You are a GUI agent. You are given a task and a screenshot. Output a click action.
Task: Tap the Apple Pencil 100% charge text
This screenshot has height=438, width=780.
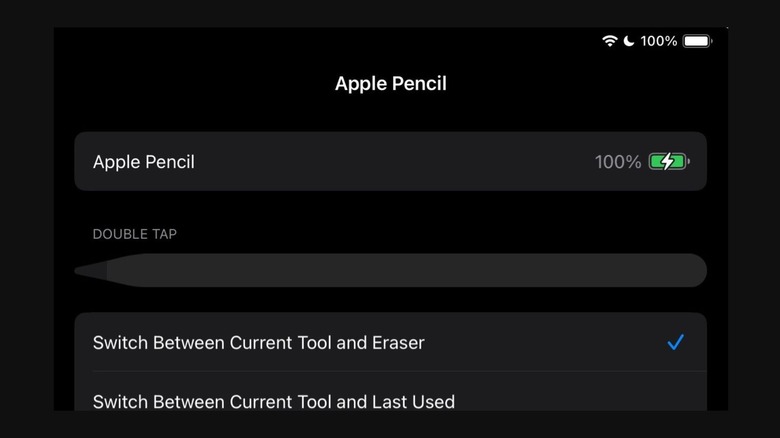[x=617, y=161]
